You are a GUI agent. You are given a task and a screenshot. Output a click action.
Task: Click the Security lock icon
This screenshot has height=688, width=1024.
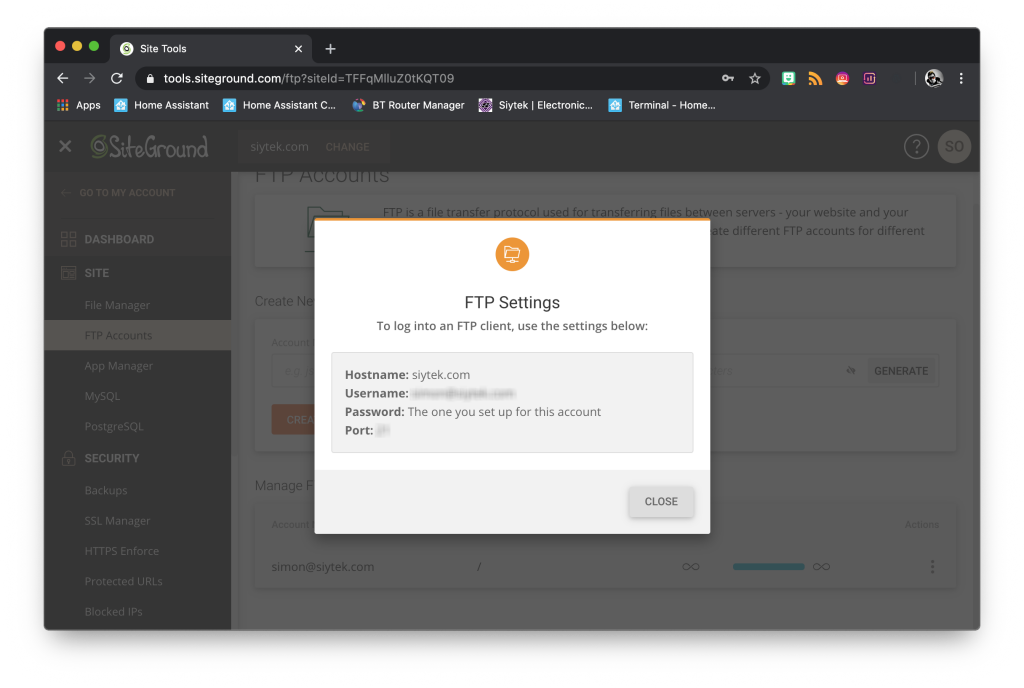point(69,458)
